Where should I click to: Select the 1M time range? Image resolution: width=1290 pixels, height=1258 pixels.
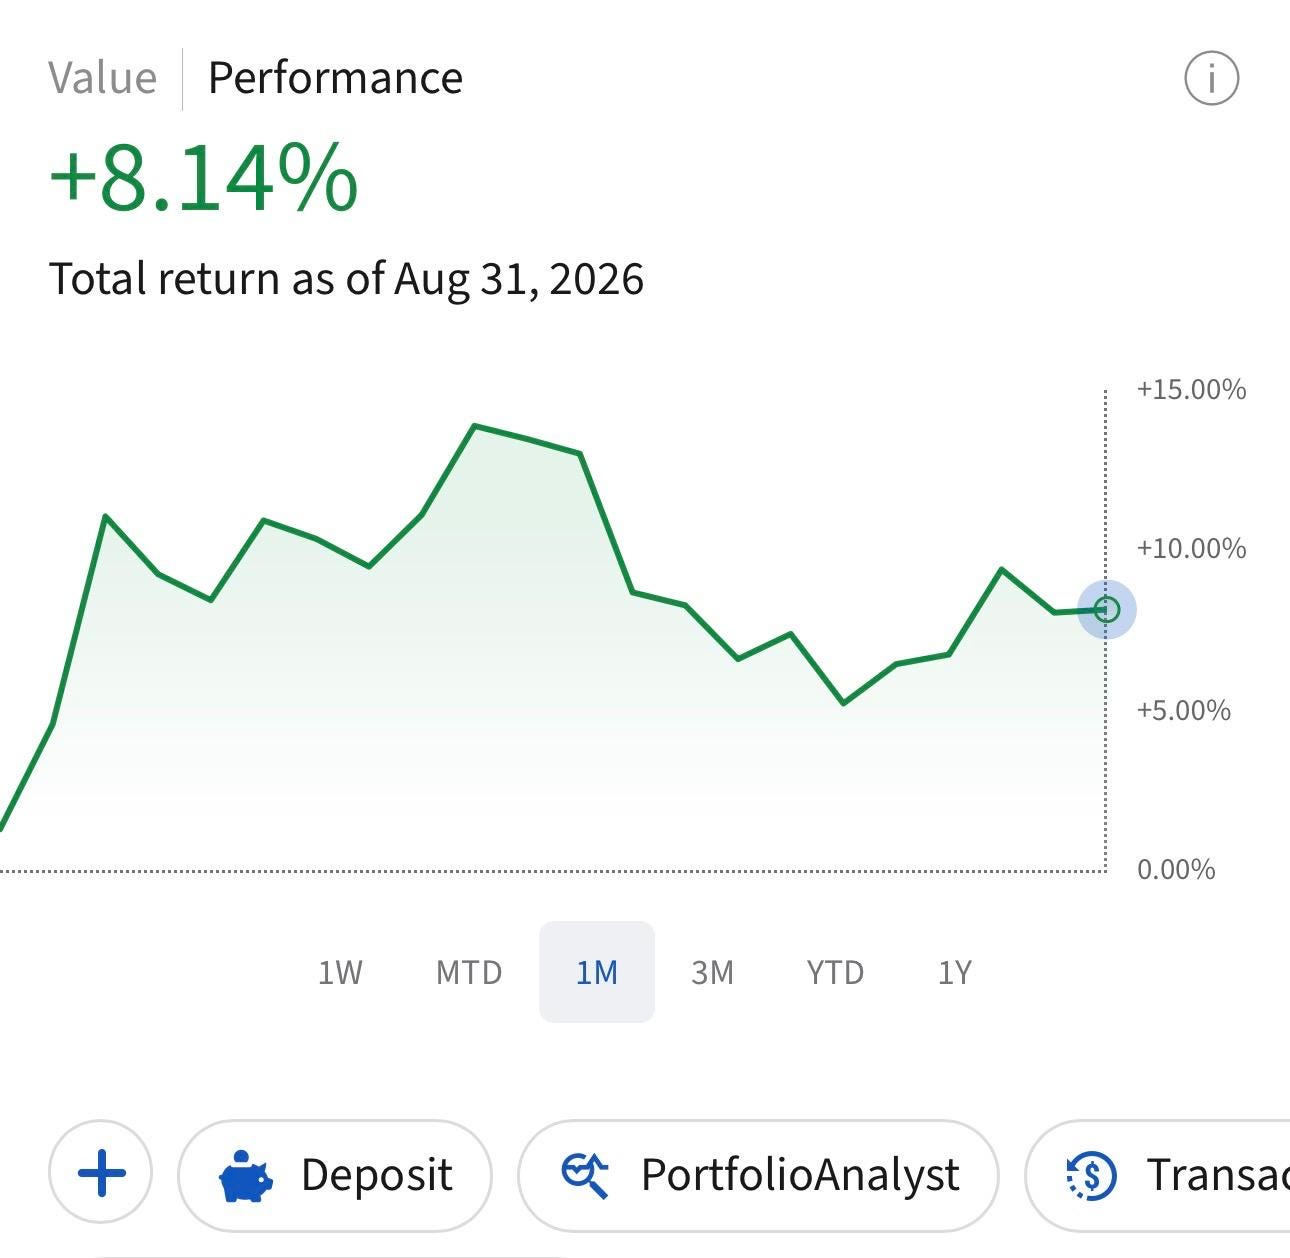tap(597, 972)
